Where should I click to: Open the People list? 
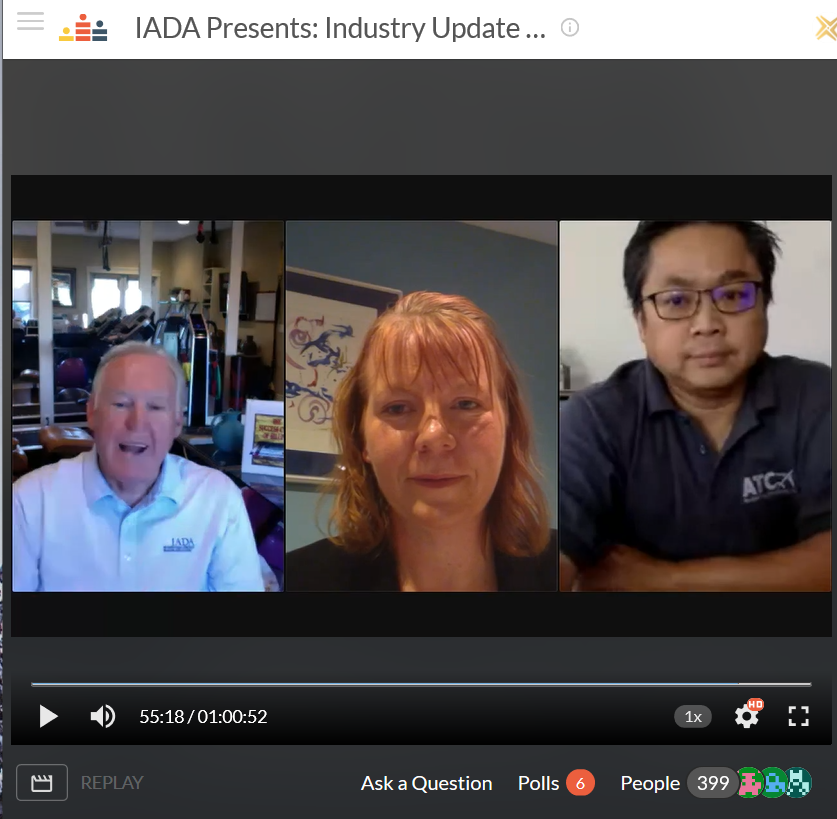[x=650, y=783]
